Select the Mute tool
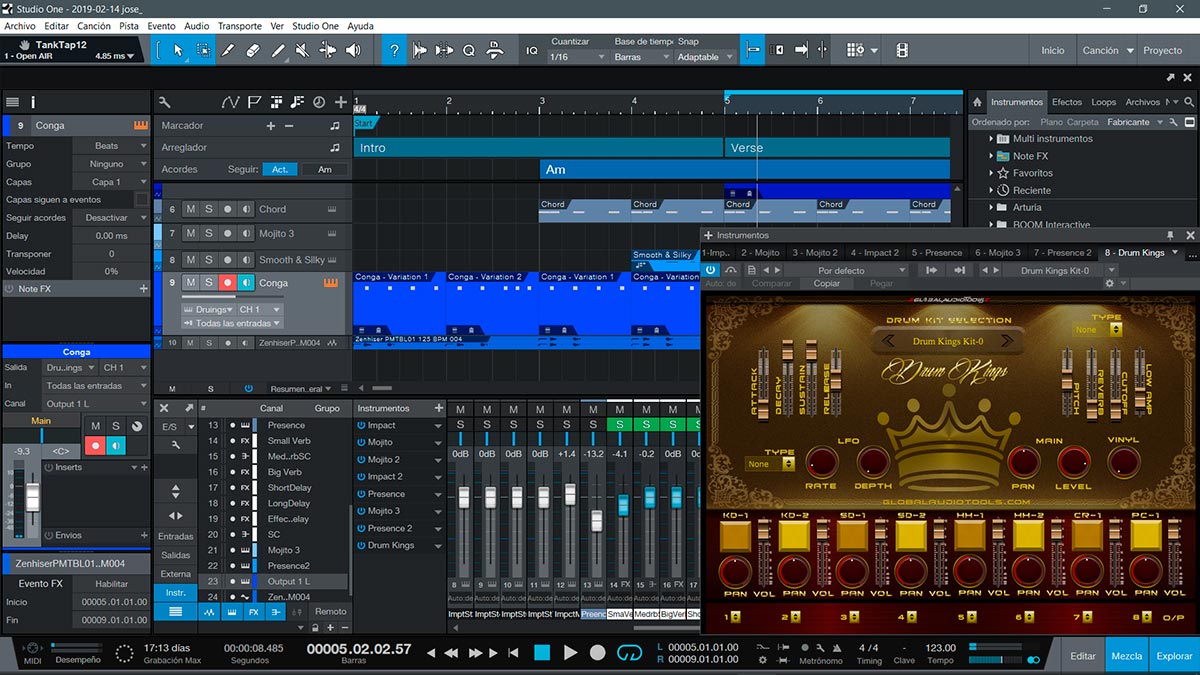 click(x=303, y=50)
